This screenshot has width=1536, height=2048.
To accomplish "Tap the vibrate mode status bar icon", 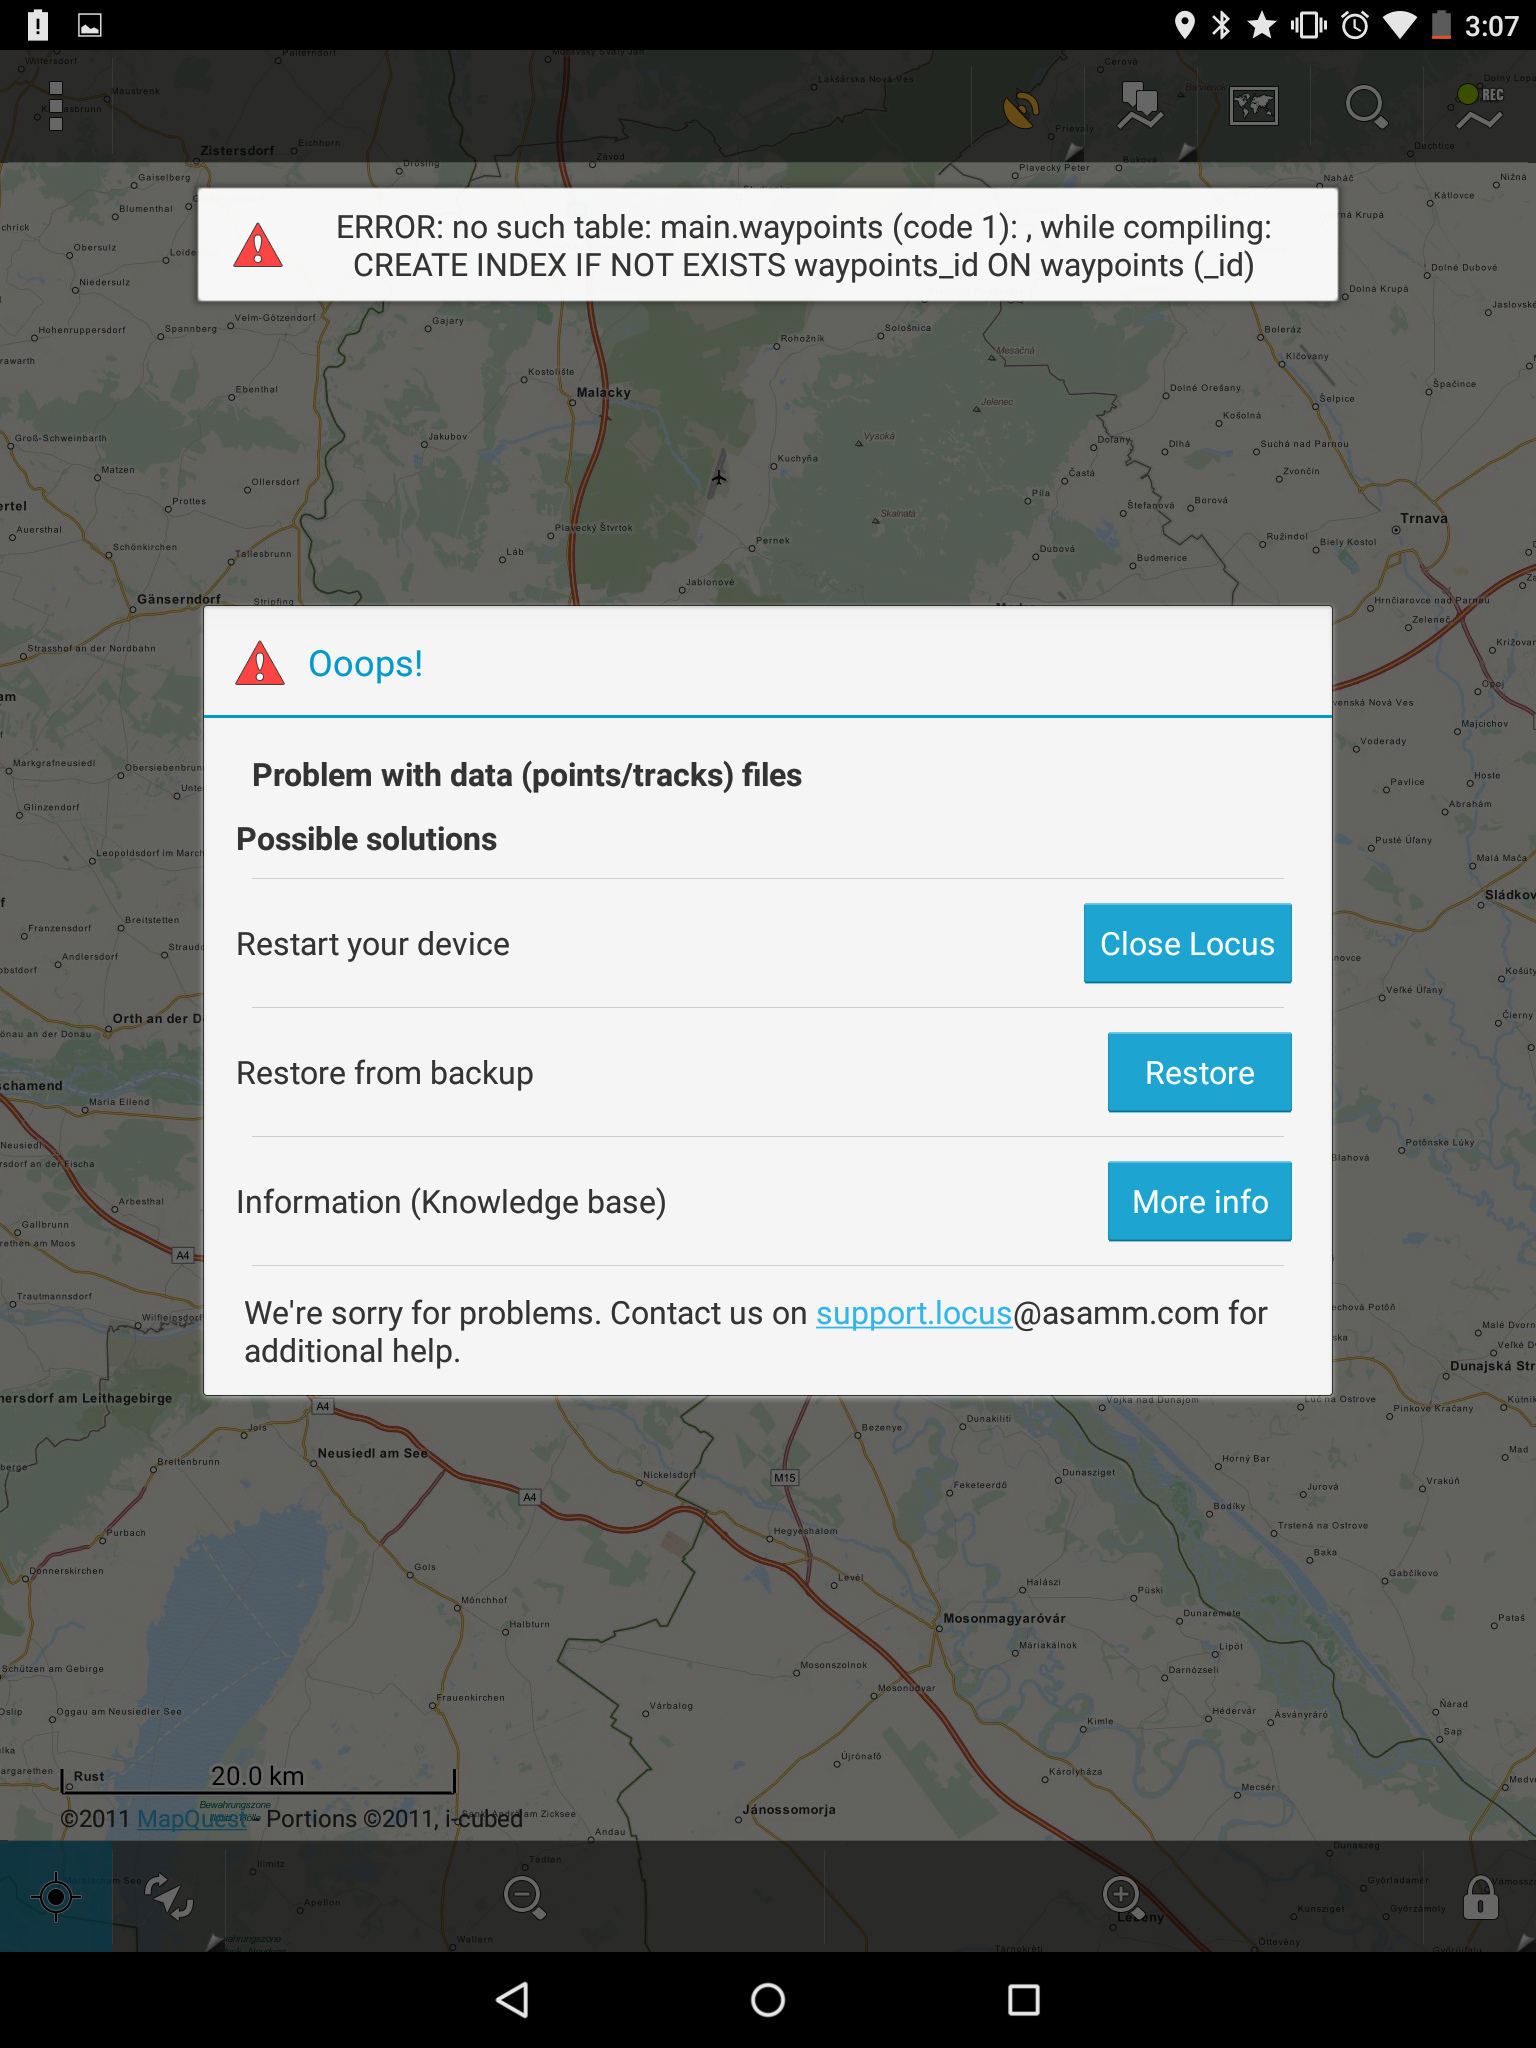I will coord(1308,25).
